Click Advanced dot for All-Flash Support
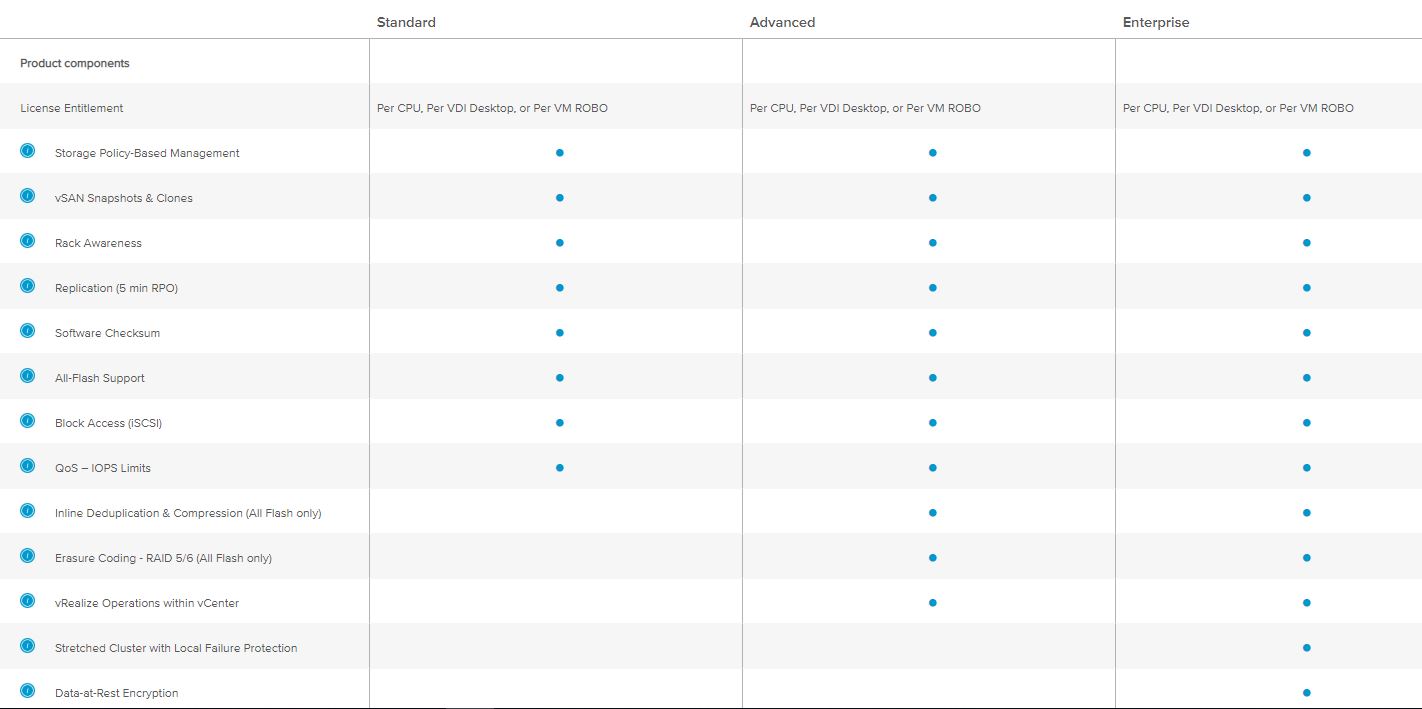Screen dimensions: 1422x709 (933, 378)
